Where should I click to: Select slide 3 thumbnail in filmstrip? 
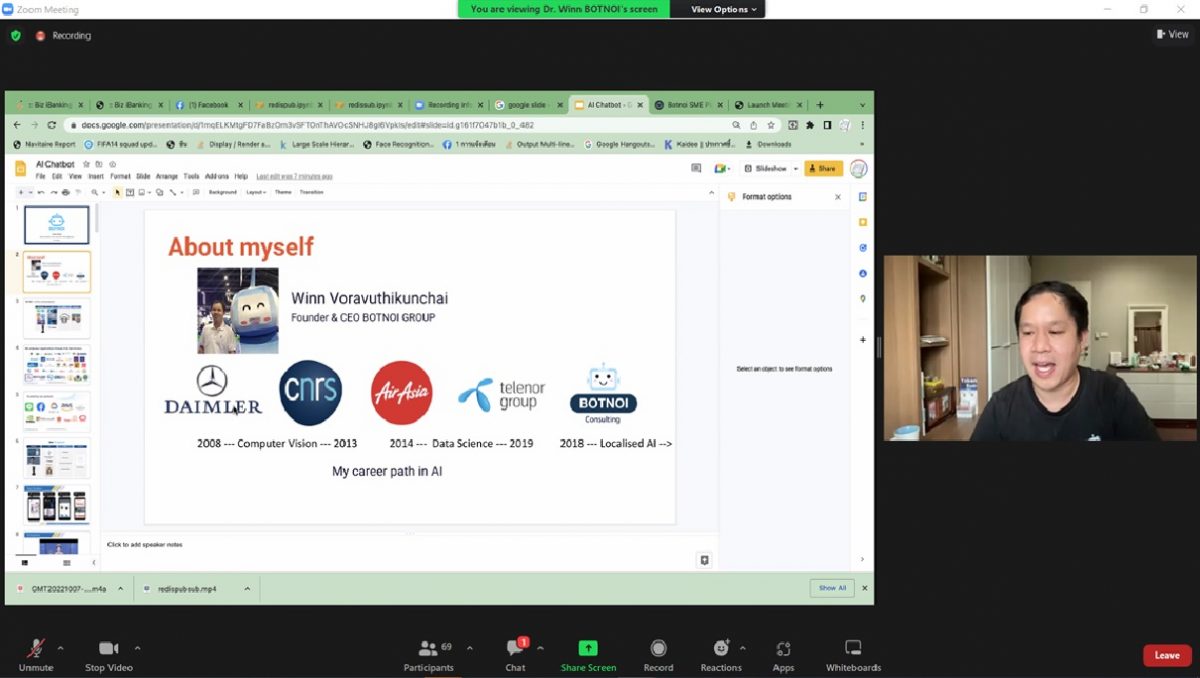click(x=57, y=319)
